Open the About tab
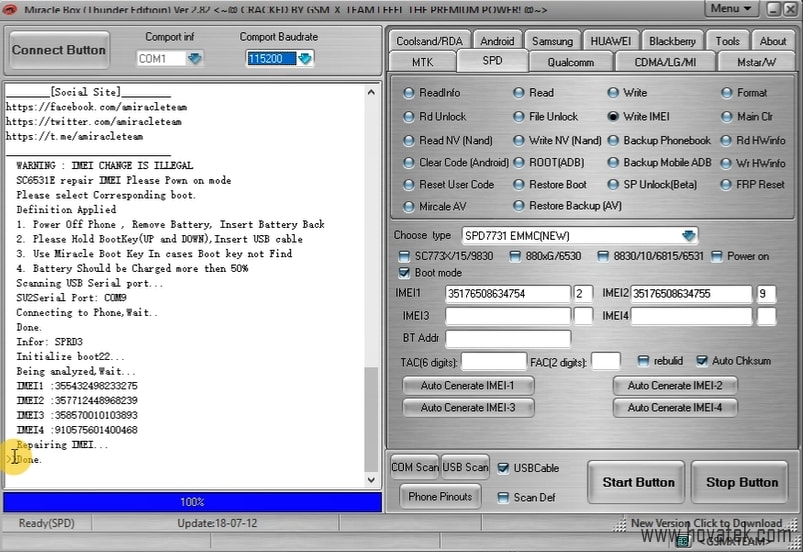803x552 pixels. (x=772, y=41)
